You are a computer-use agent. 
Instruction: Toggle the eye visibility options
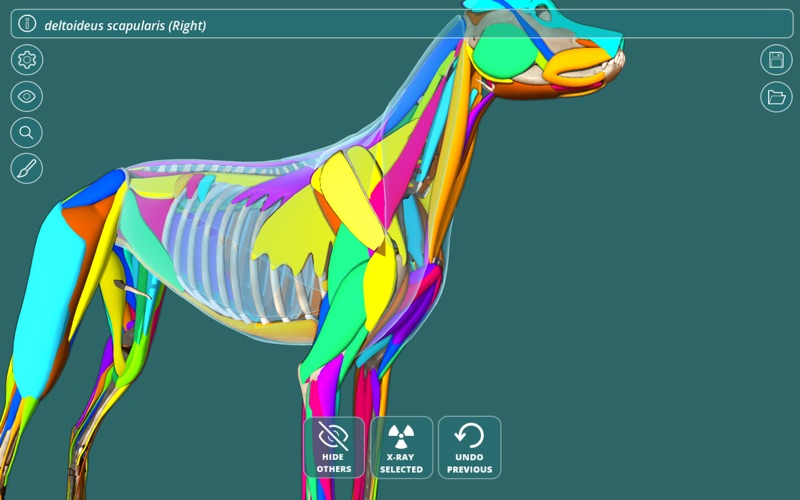[x=27, y=96]
